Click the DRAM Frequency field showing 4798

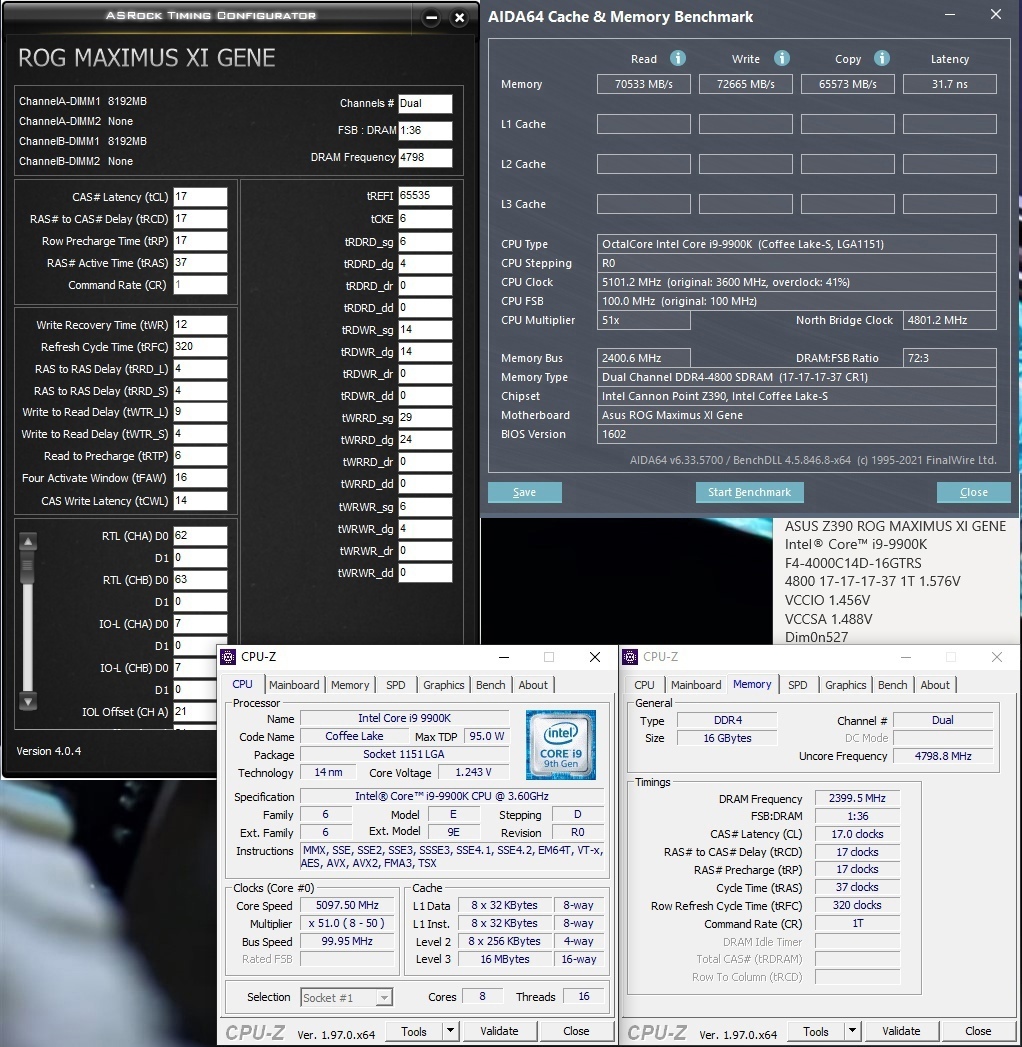[425, 158]
